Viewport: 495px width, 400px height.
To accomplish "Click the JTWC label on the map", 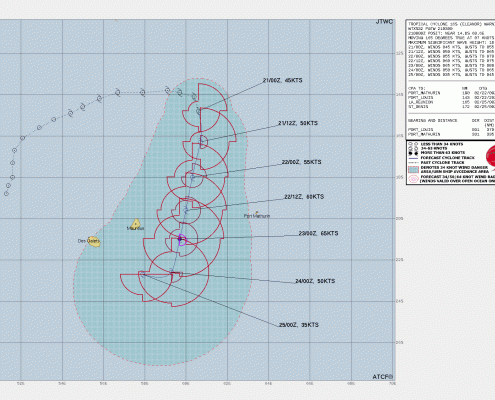I will (x=384, y=22).
